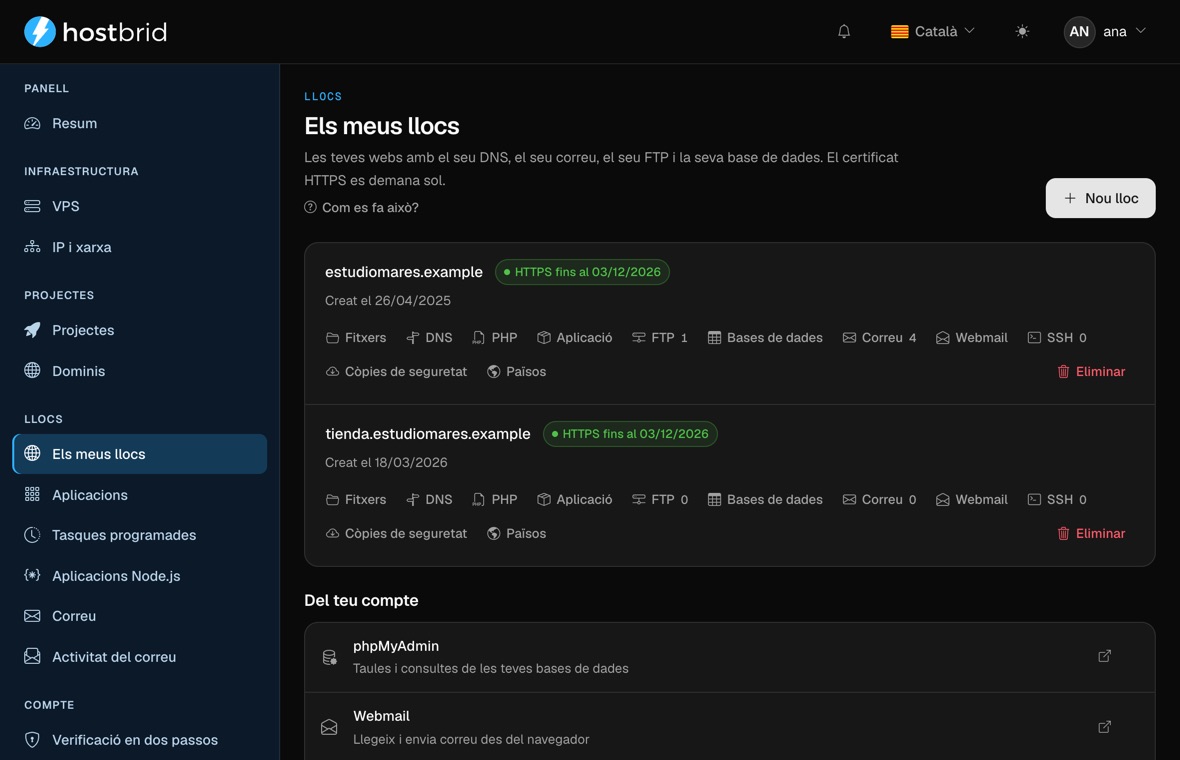Viewport: 1180px width, 760px height.
Task: Click the AN avatar circle
Action: [x=1078, y=32]
